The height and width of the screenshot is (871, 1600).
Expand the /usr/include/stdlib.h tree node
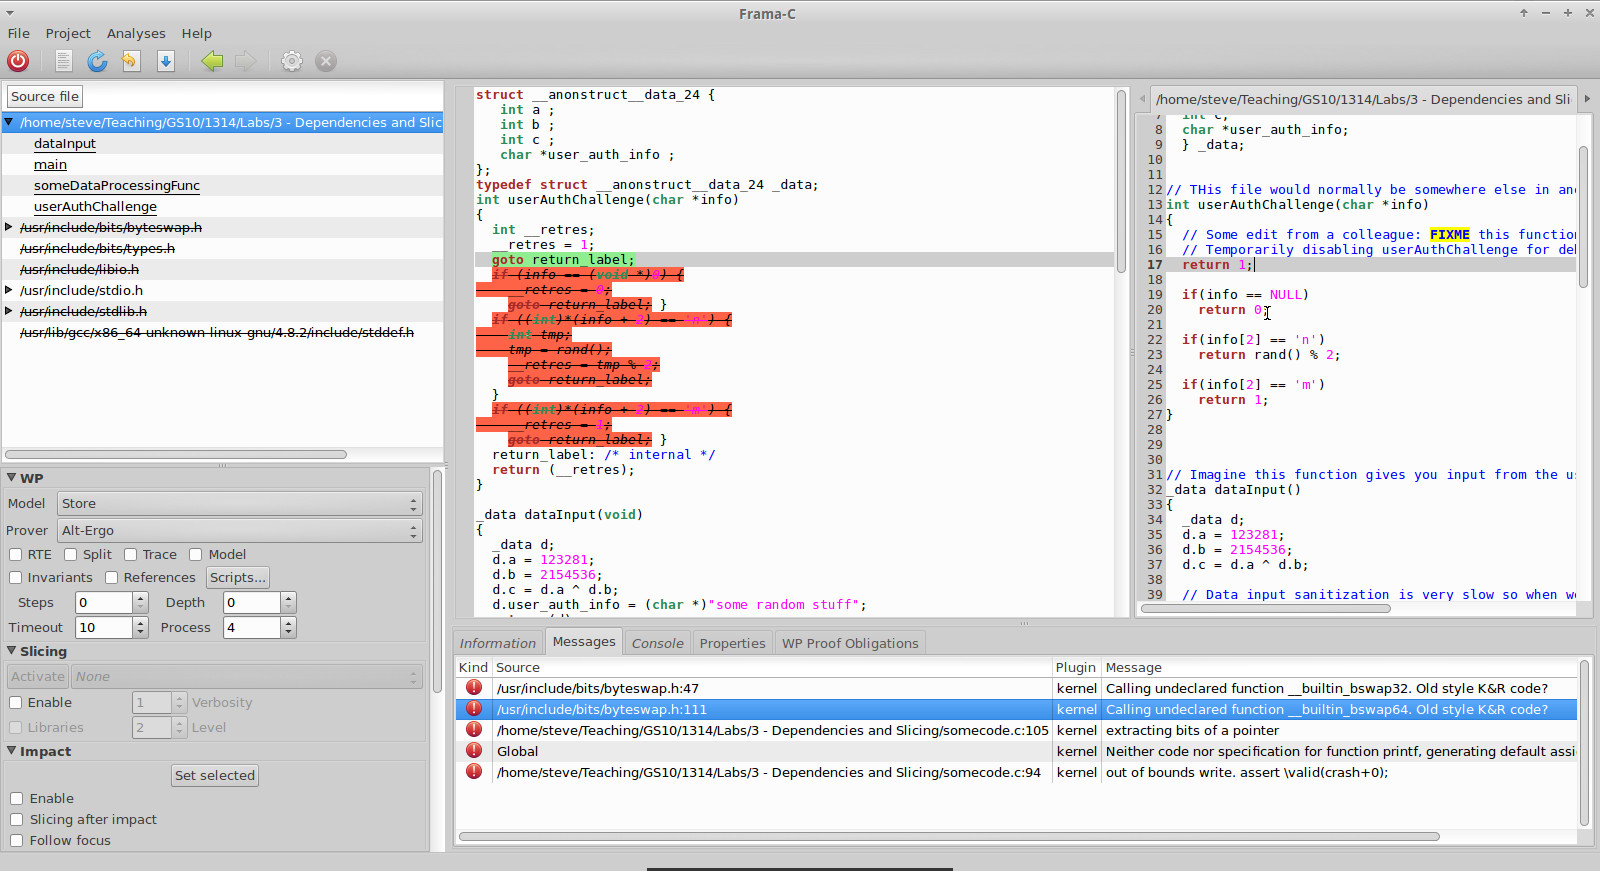(9, 312)
